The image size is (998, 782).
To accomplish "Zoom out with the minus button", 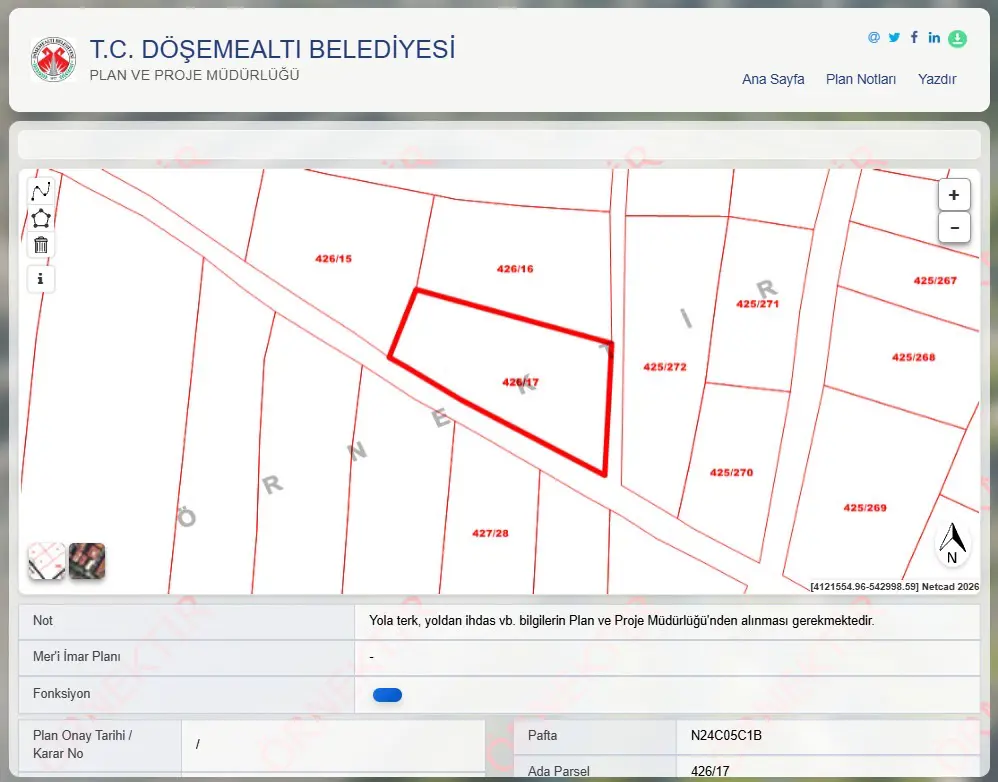I will [x=953, y=227].
